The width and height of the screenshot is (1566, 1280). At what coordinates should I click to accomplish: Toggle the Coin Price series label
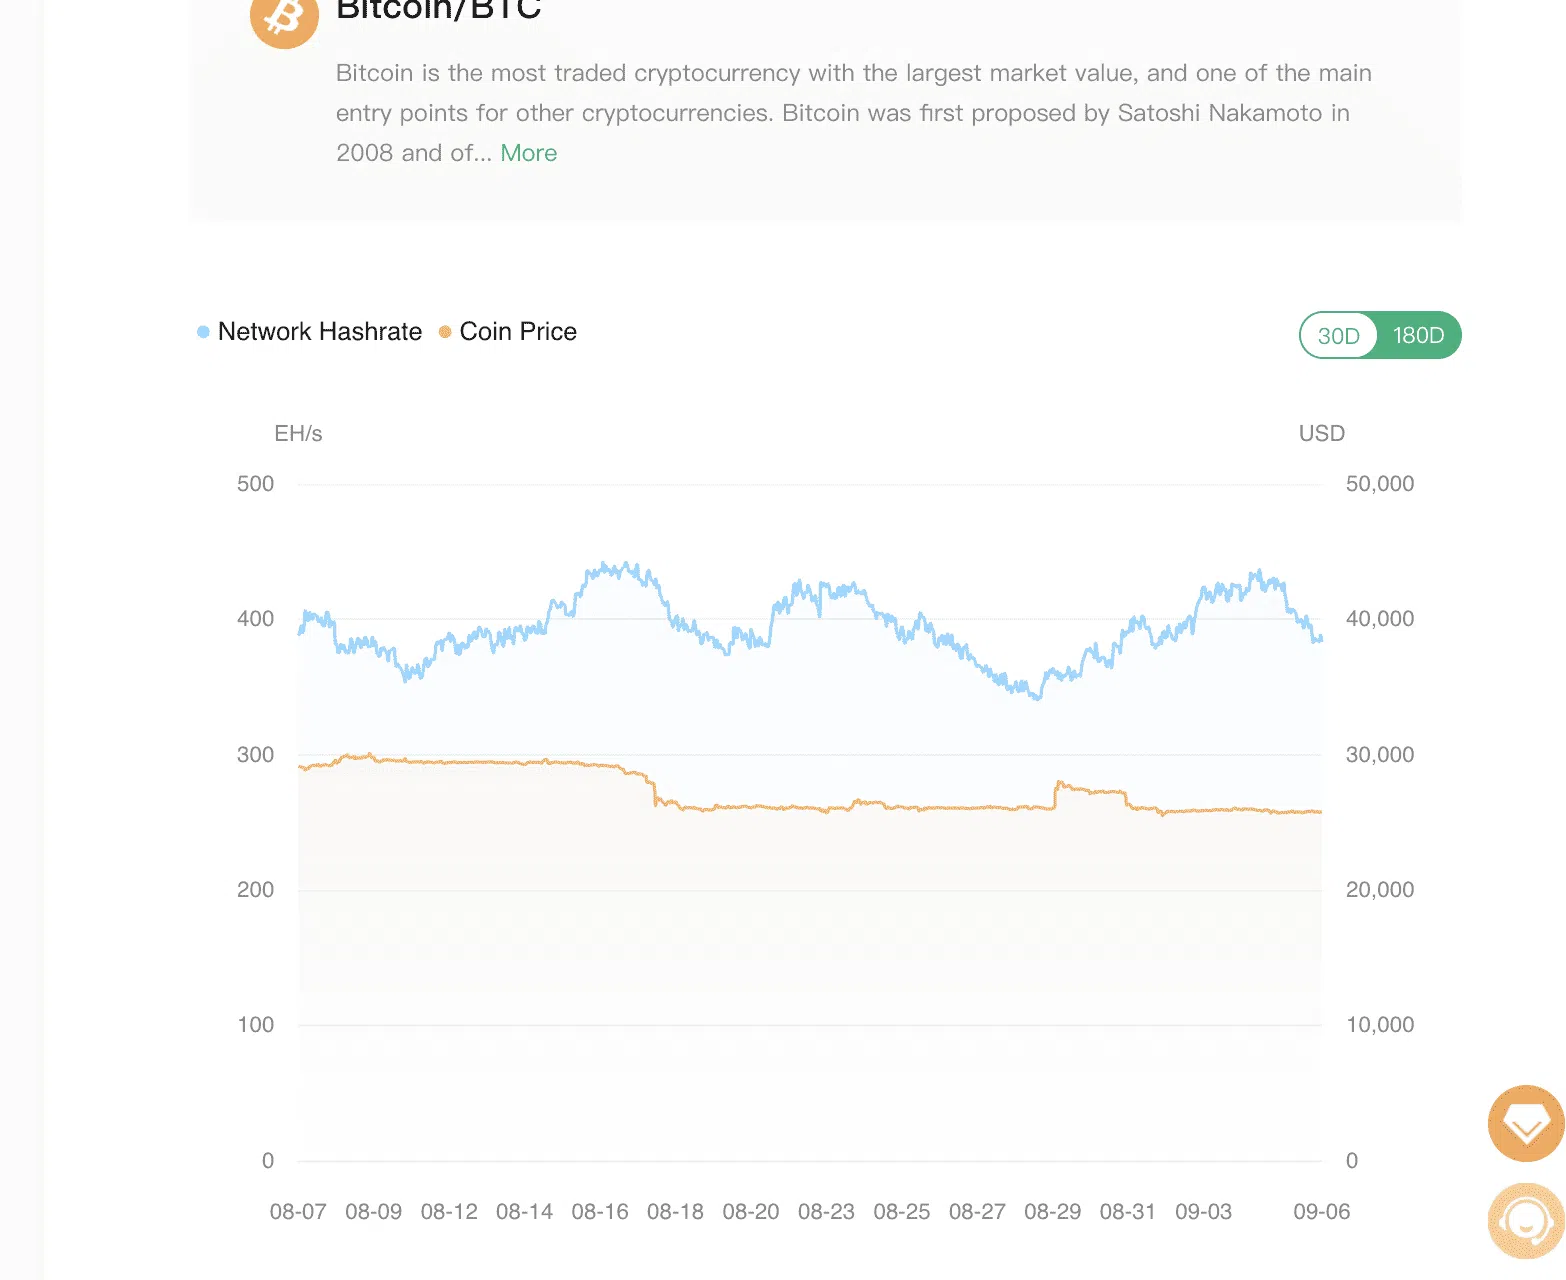(x=518, y=332)
